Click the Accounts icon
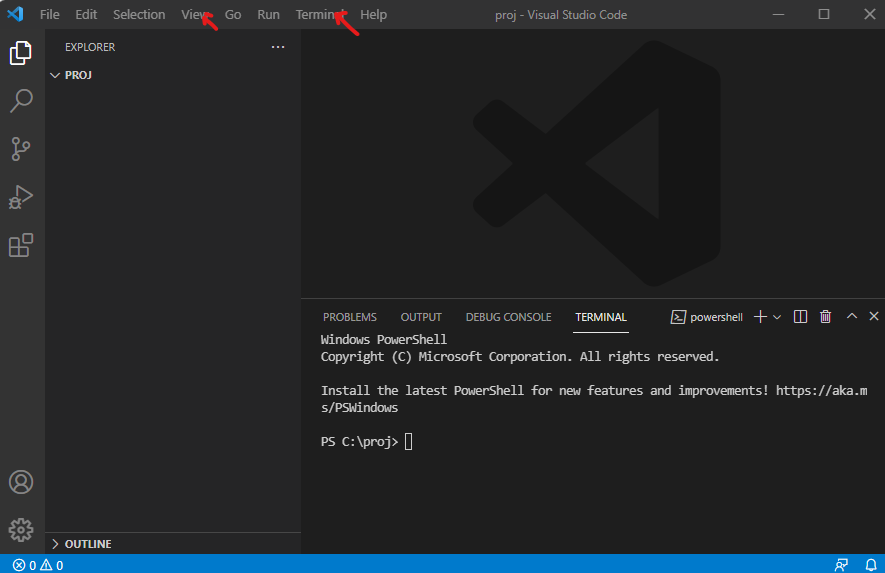The image size is (885, 573). pyautogui.click(x=21, y=482)
